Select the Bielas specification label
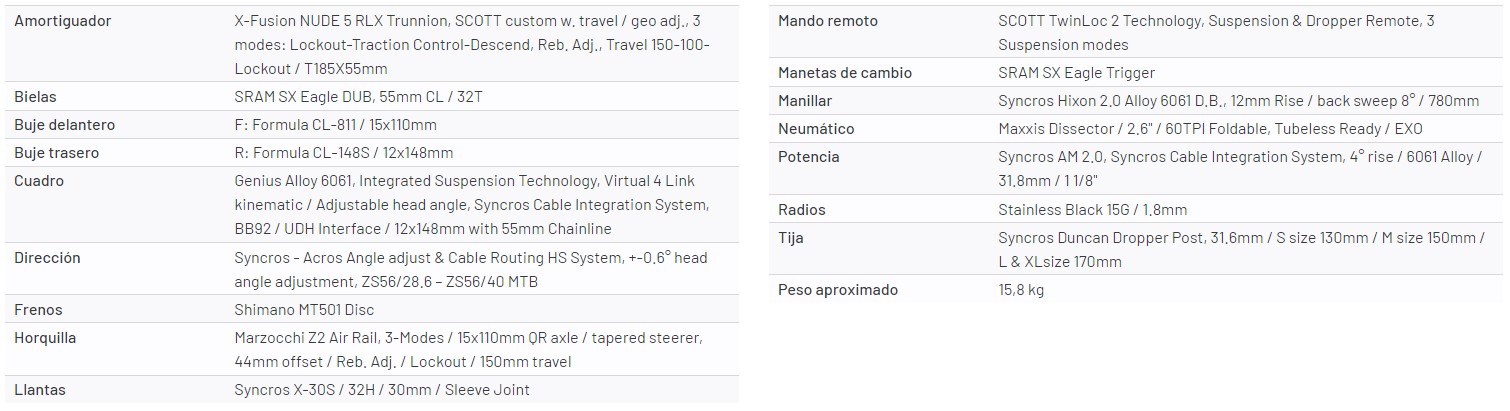 point(35,97)
